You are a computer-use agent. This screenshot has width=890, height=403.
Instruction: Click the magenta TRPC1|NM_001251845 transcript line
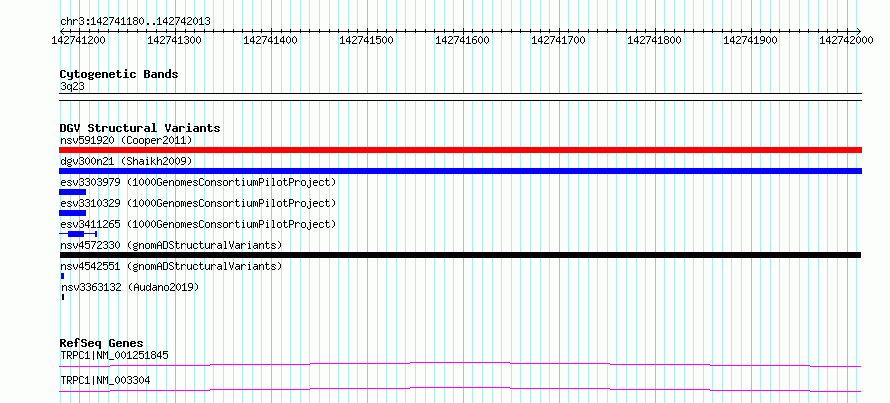[460, 364]
